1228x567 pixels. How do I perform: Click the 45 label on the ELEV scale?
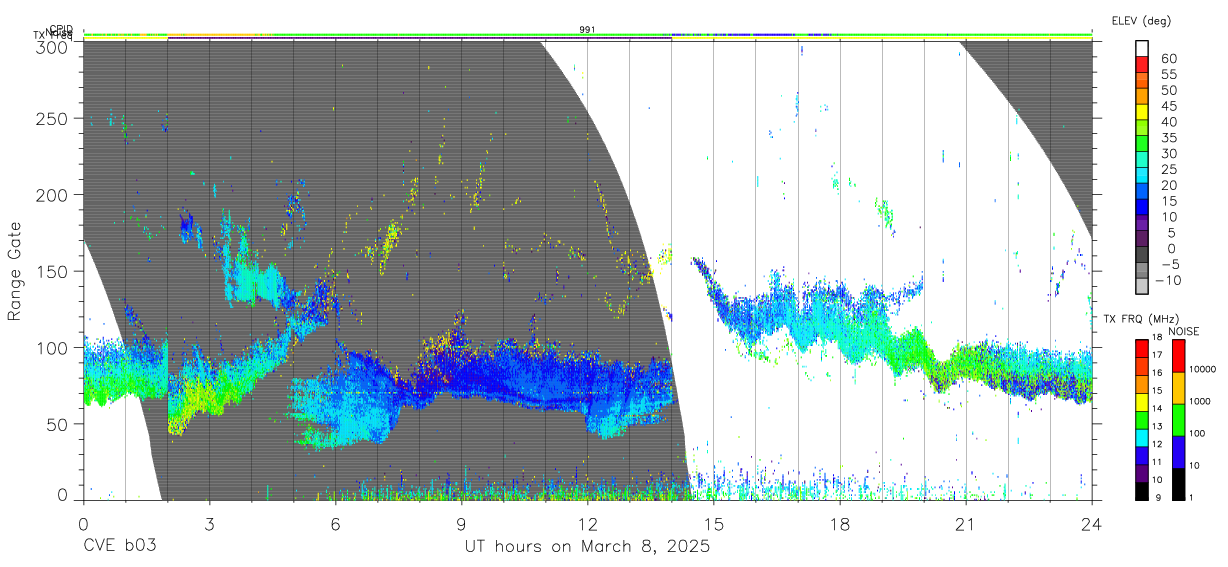pos(1169,107)
